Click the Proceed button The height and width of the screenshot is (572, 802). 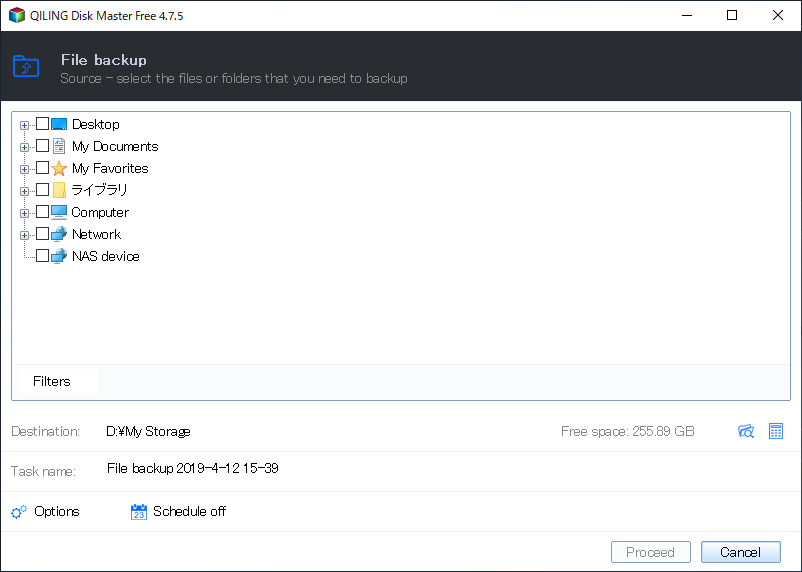tap(650, 552)
